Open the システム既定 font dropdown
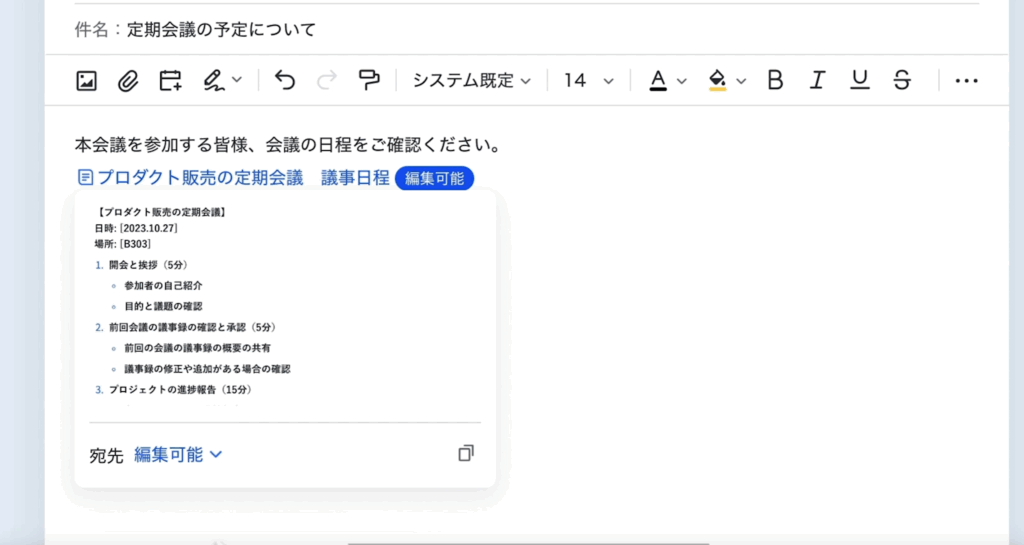This screenshot has width=1024, height=545. tap(472, 81)
